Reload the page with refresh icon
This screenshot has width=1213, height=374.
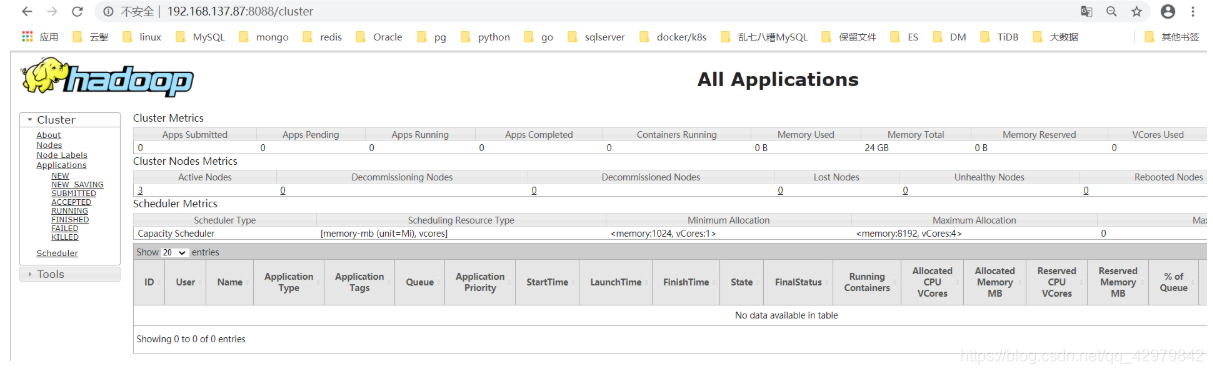pos(77,12)
